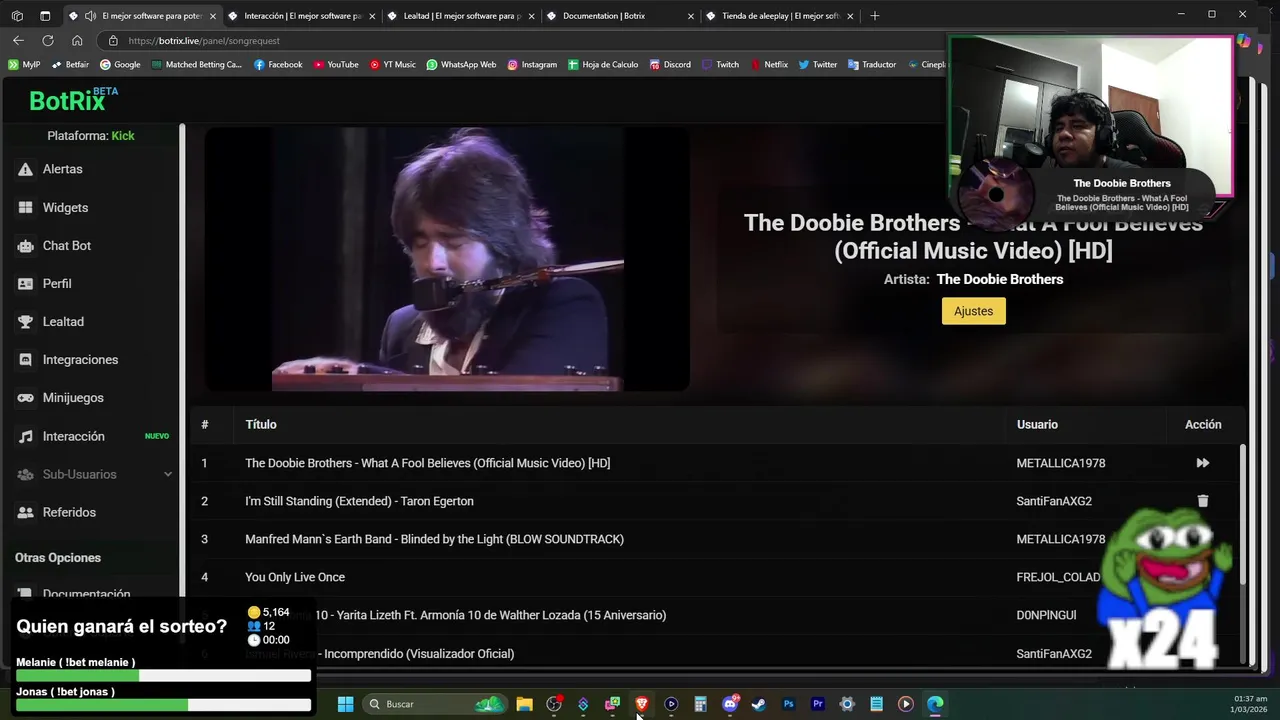Click the BotRix logo
The width and height of the screenshot is (1280, 720).
(x=73, y=99)
